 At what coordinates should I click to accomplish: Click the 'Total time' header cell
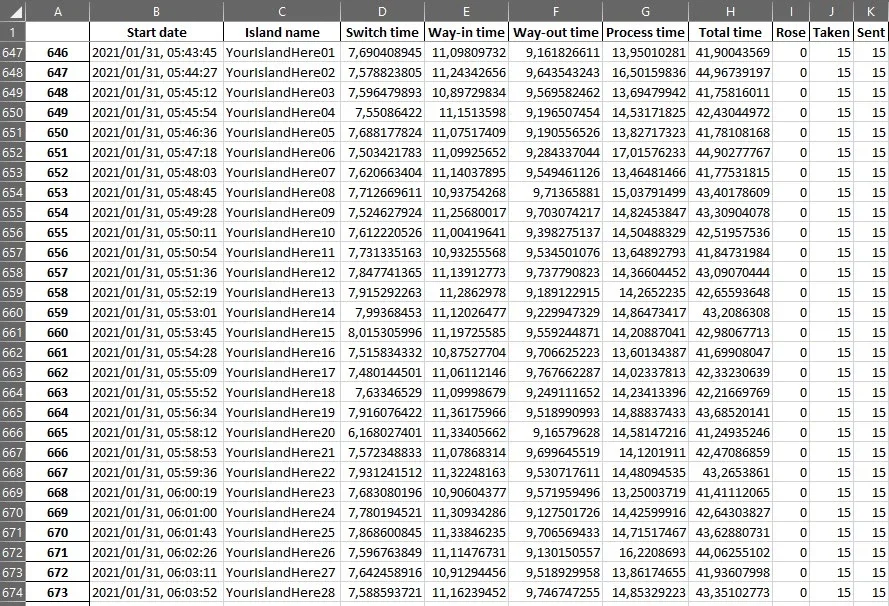pyautogui.click(x=730, y=32)
